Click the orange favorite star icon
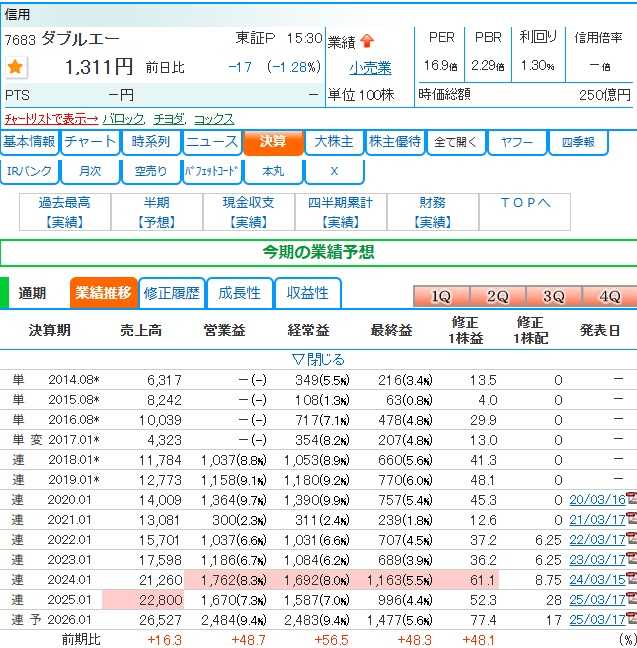The image size is (637, 648). (15, 67)
